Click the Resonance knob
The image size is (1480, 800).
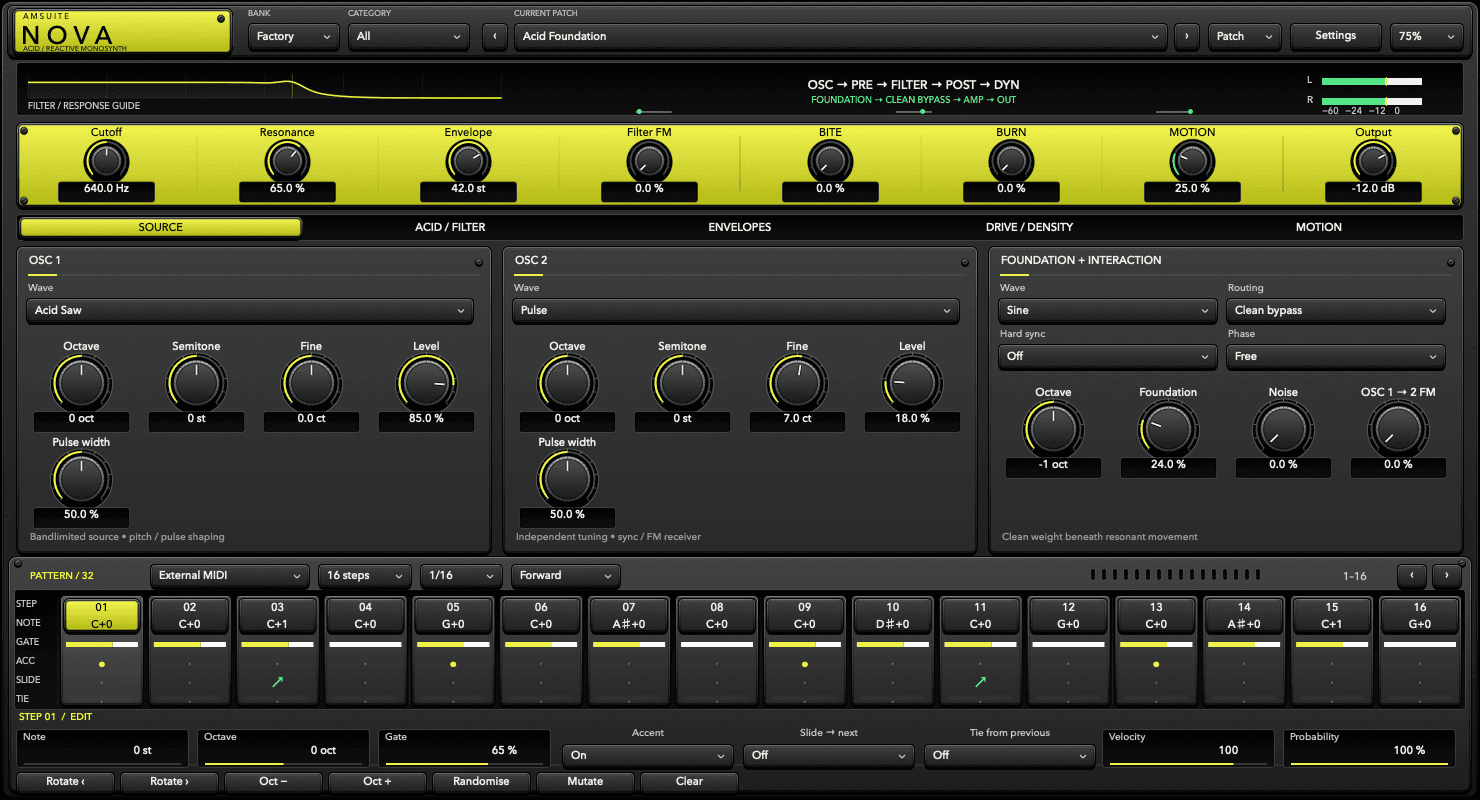pos(287,160)
